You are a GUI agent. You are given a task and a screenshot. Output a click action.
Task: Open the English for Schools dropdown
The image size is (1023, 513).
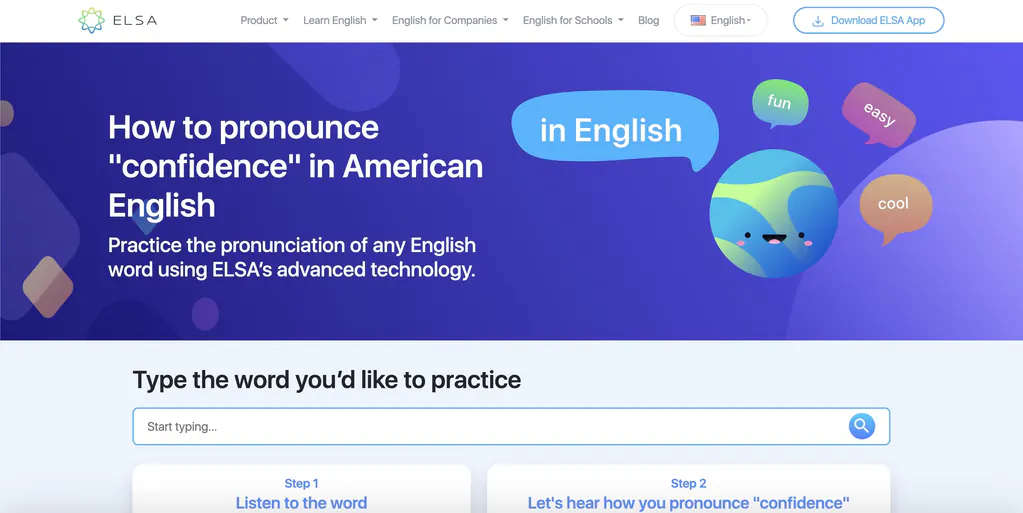point(572,20)
